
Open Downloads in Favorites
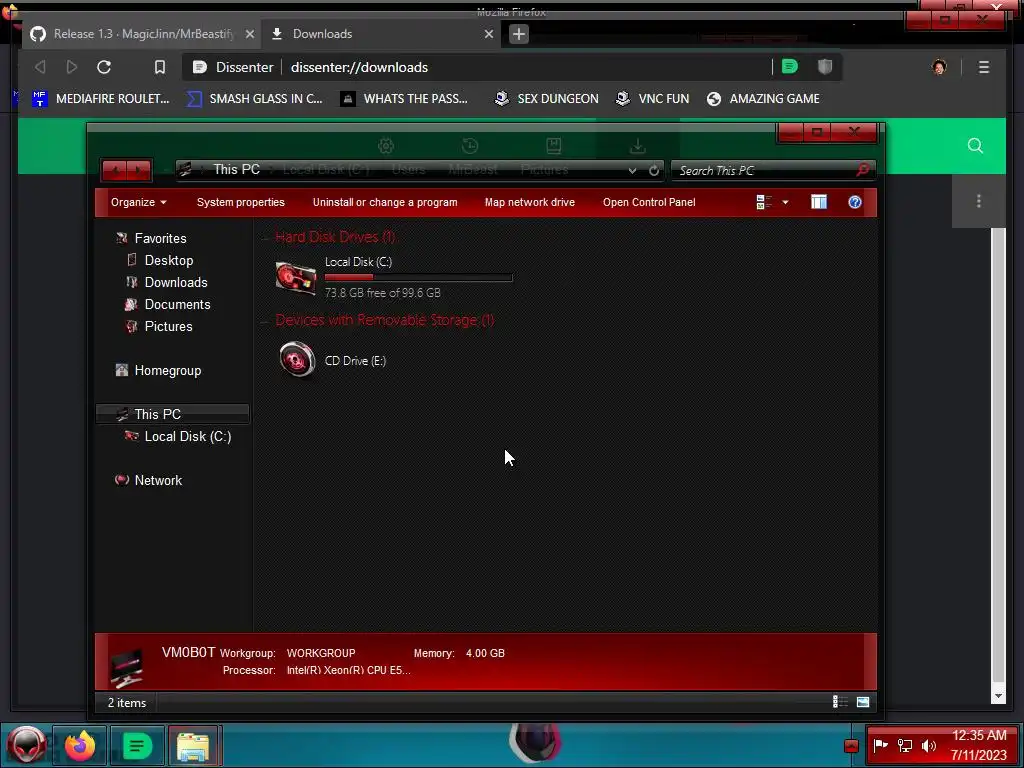[x=176, y=283]
